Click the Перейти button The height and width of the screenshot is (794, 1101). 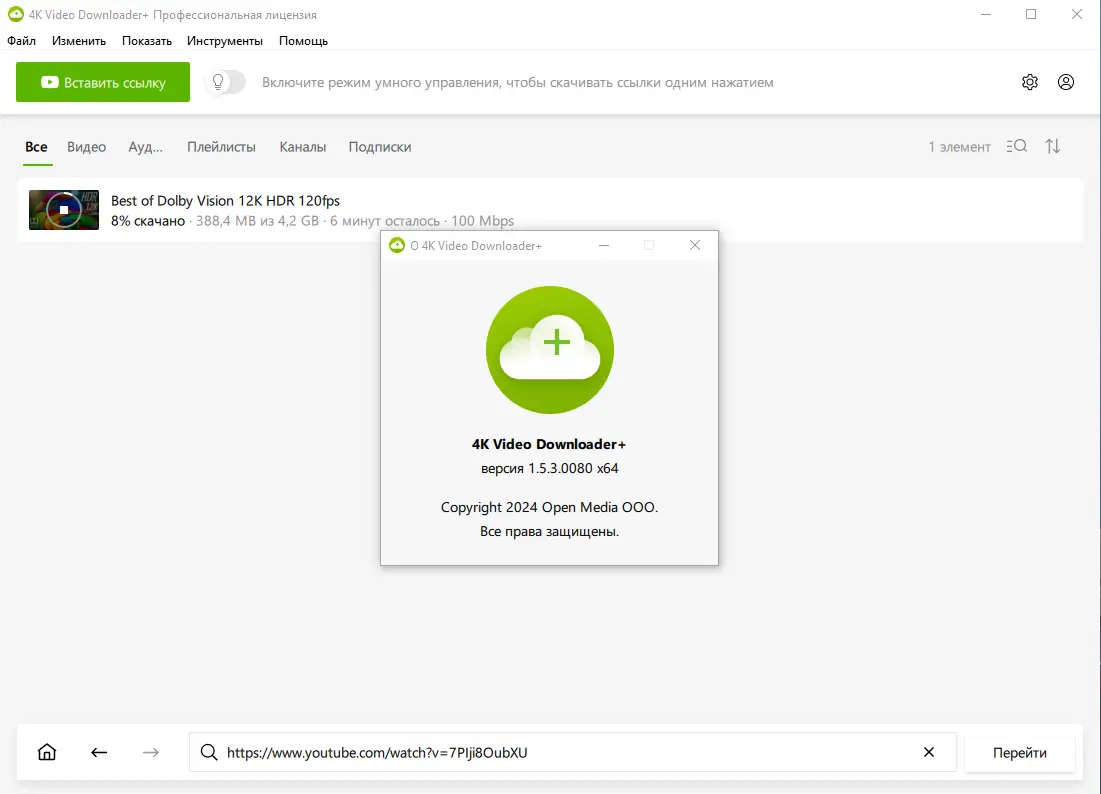click(1020, 753)
